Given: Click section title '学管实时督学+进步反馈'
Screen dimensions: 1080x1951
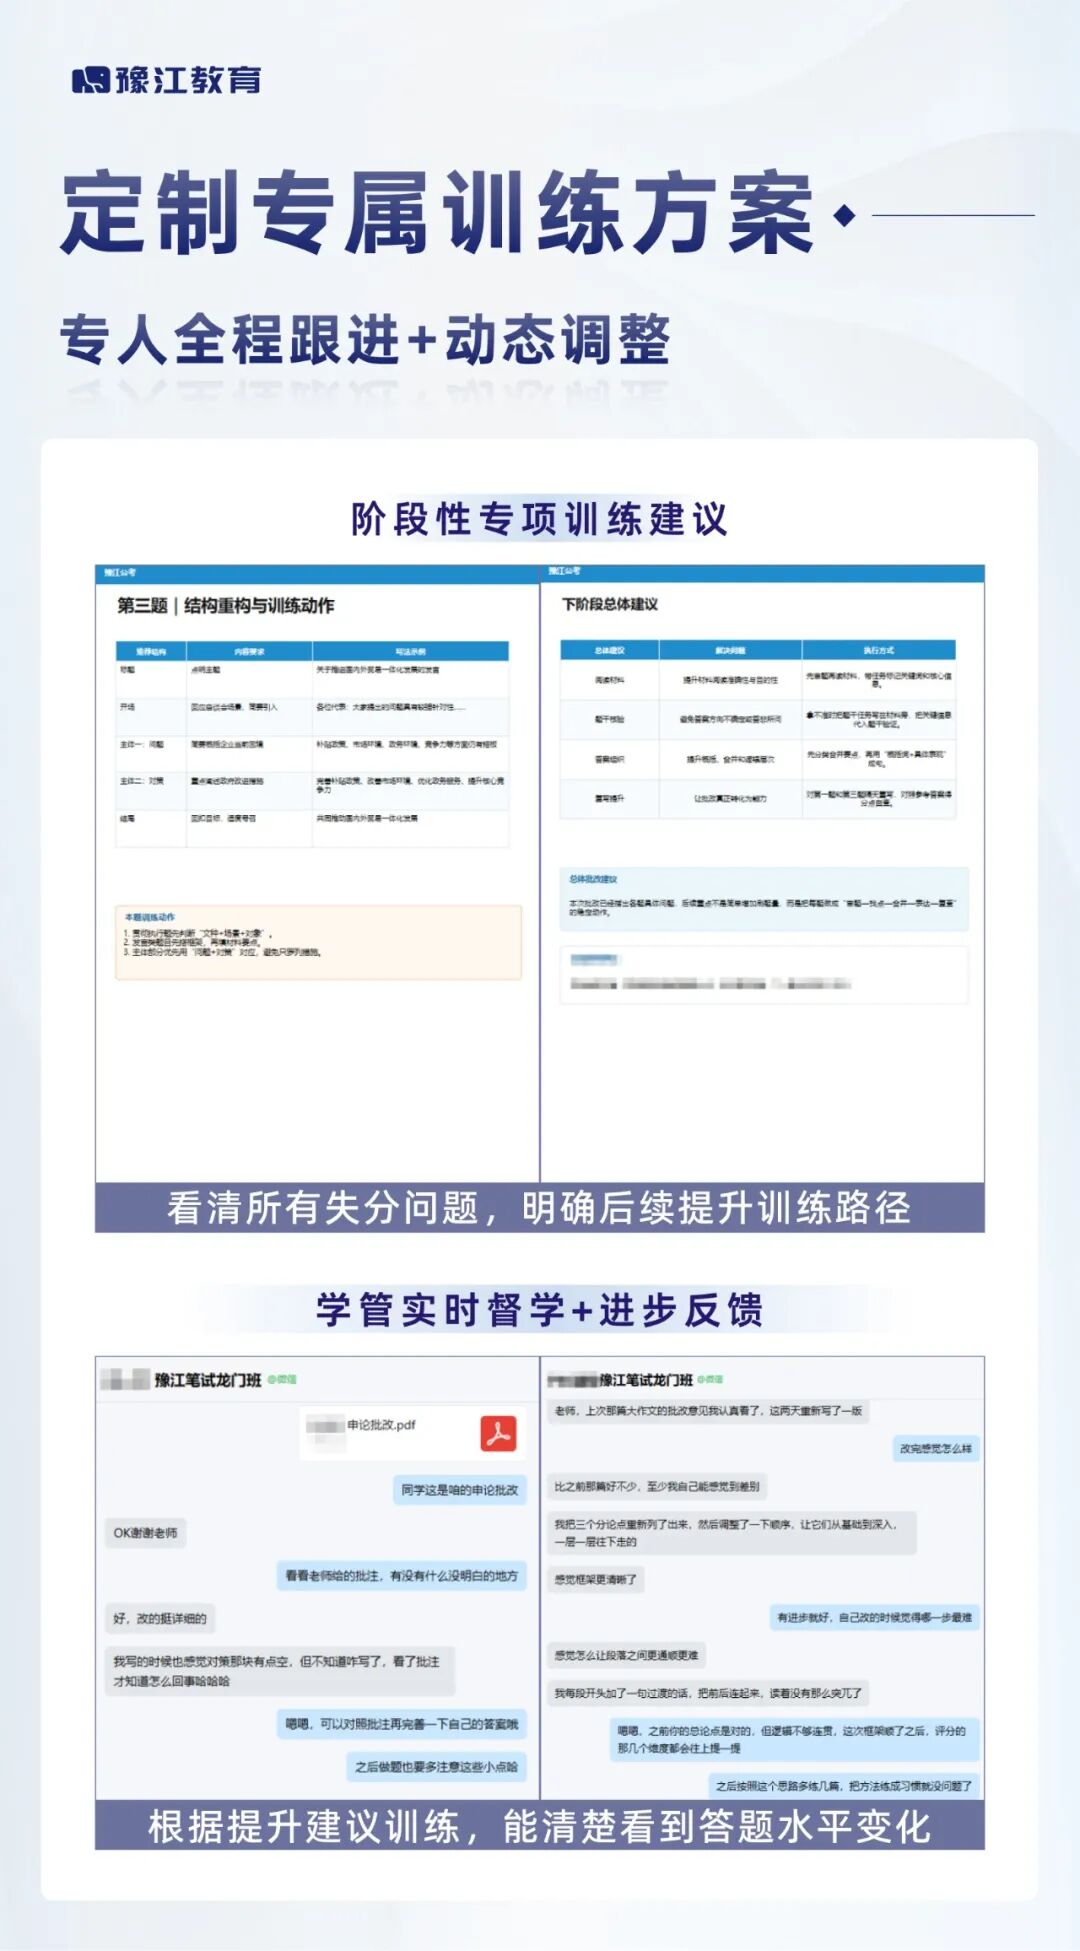Looking at the screenshot, I should click(x=539, y=1309).
